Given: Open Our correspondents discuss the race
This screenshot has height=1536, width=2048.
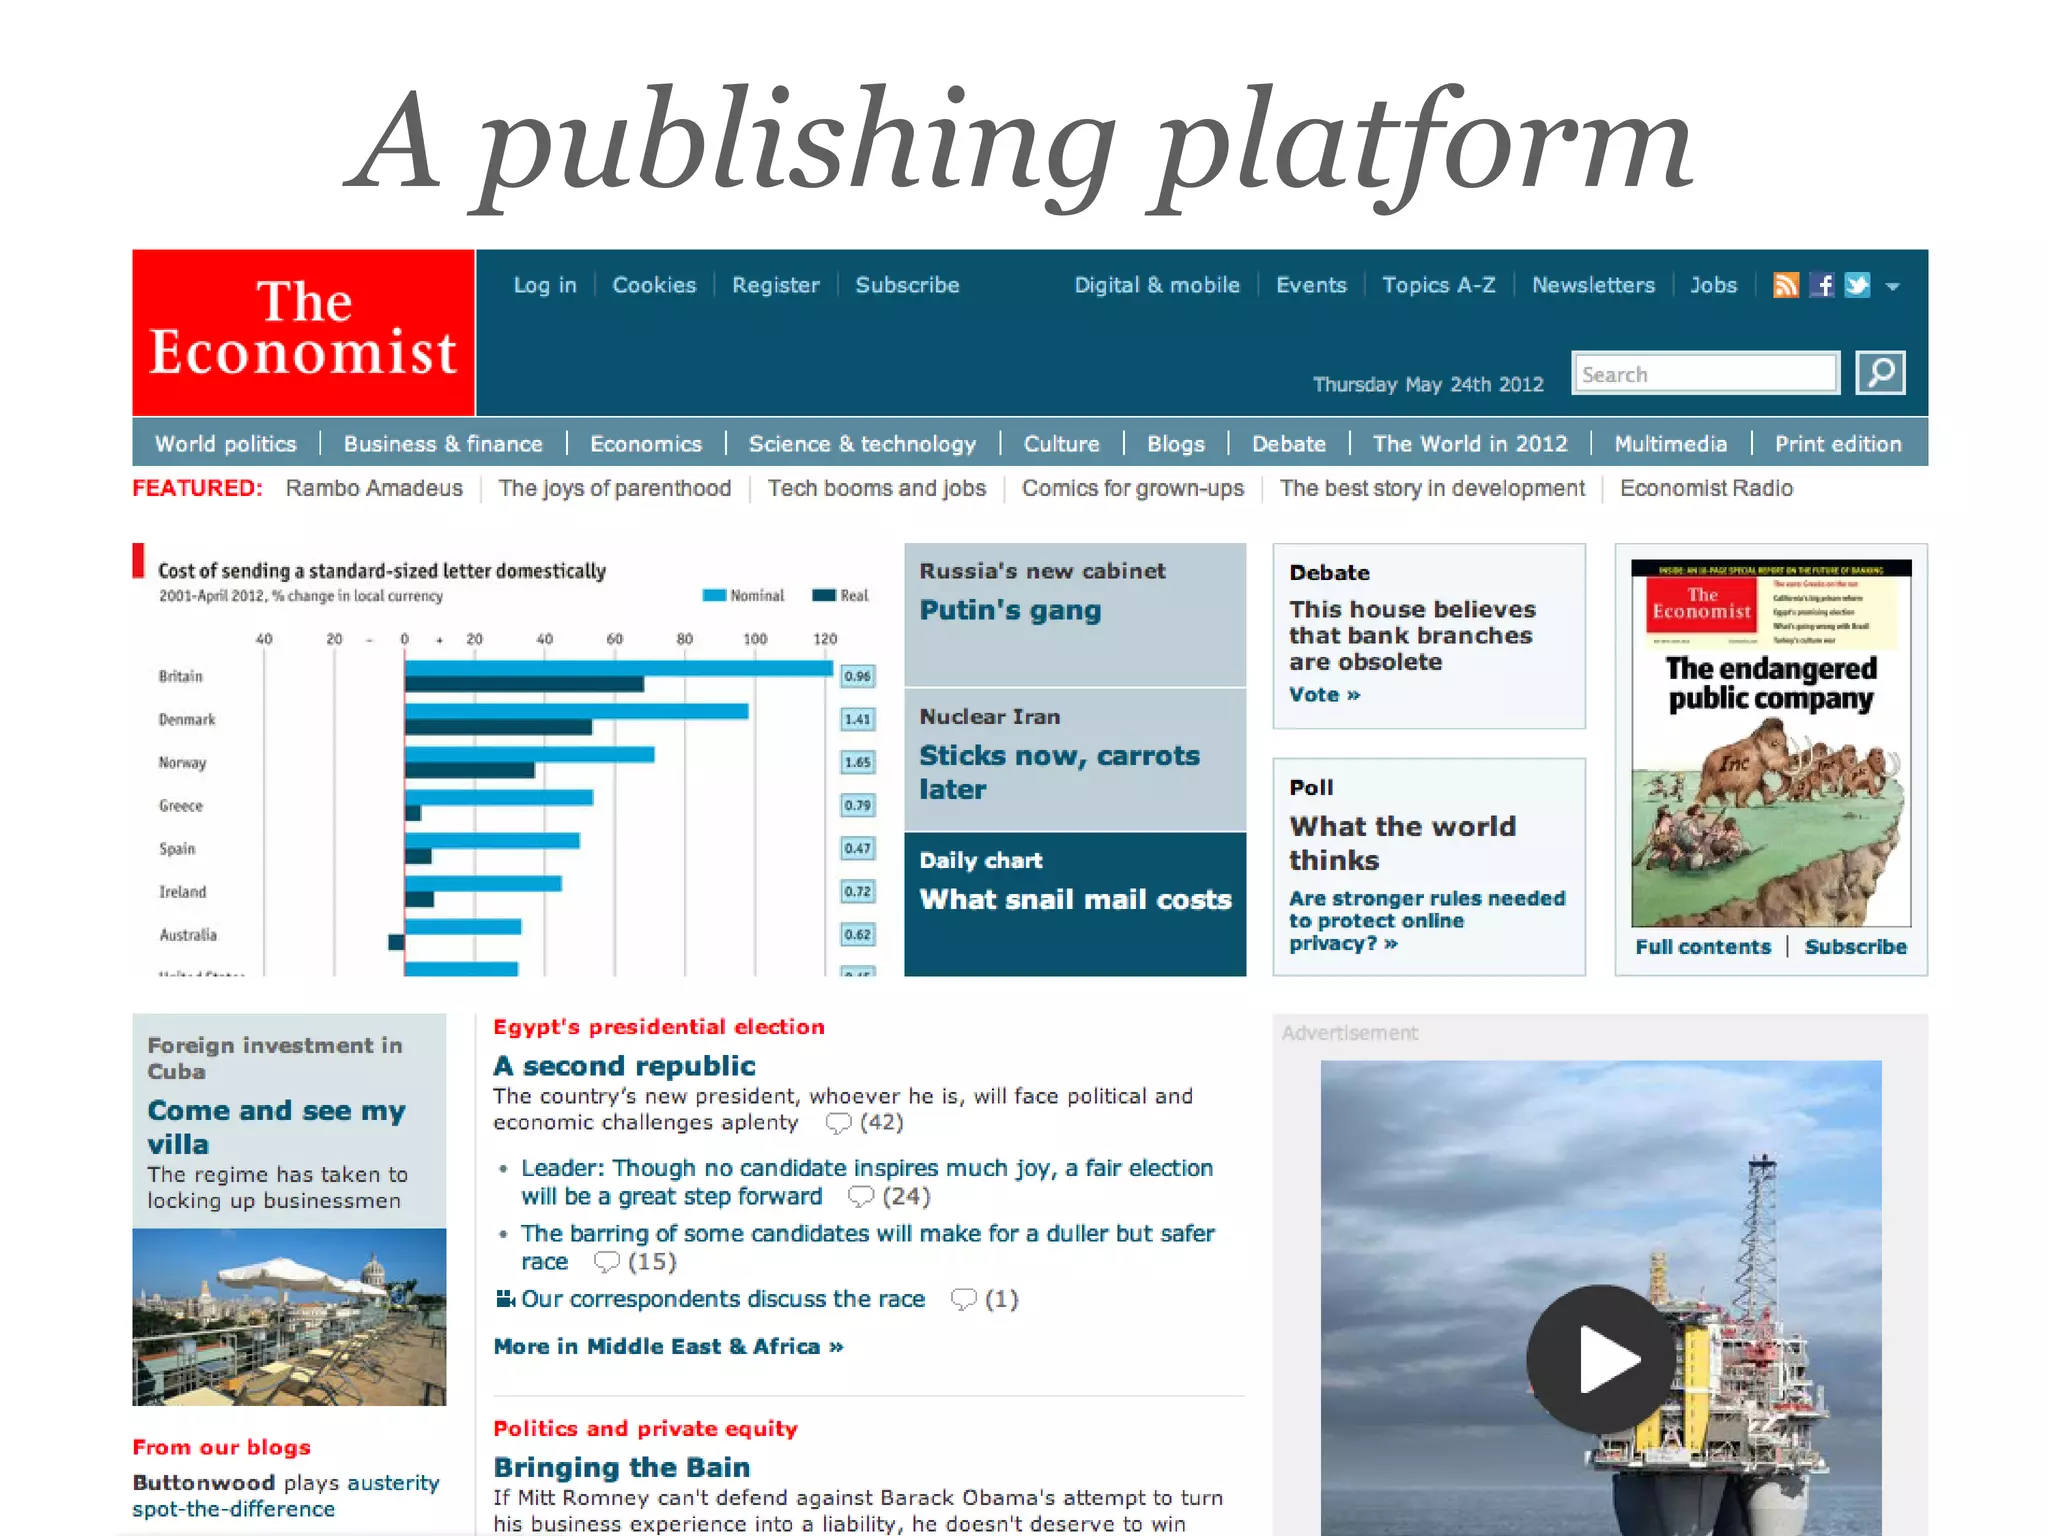Looking at the screenshot, I should (723, 1298).
